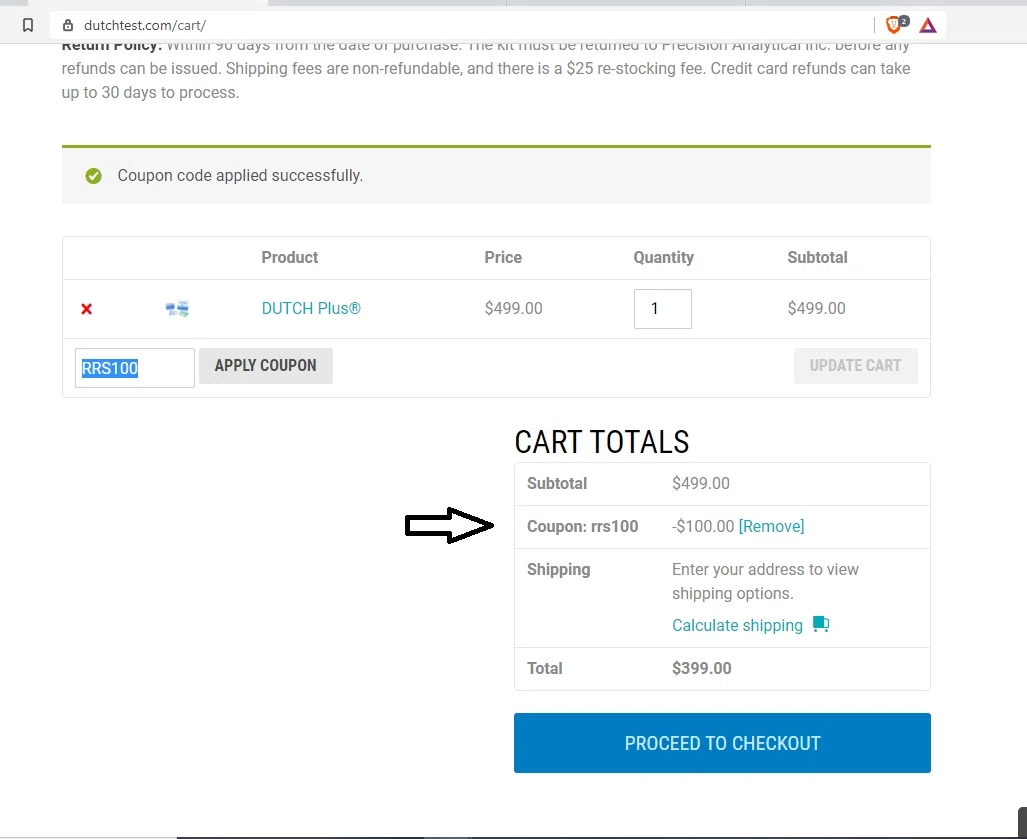
Task: Open the DUTCH Plus® product link
Action: 311,308
